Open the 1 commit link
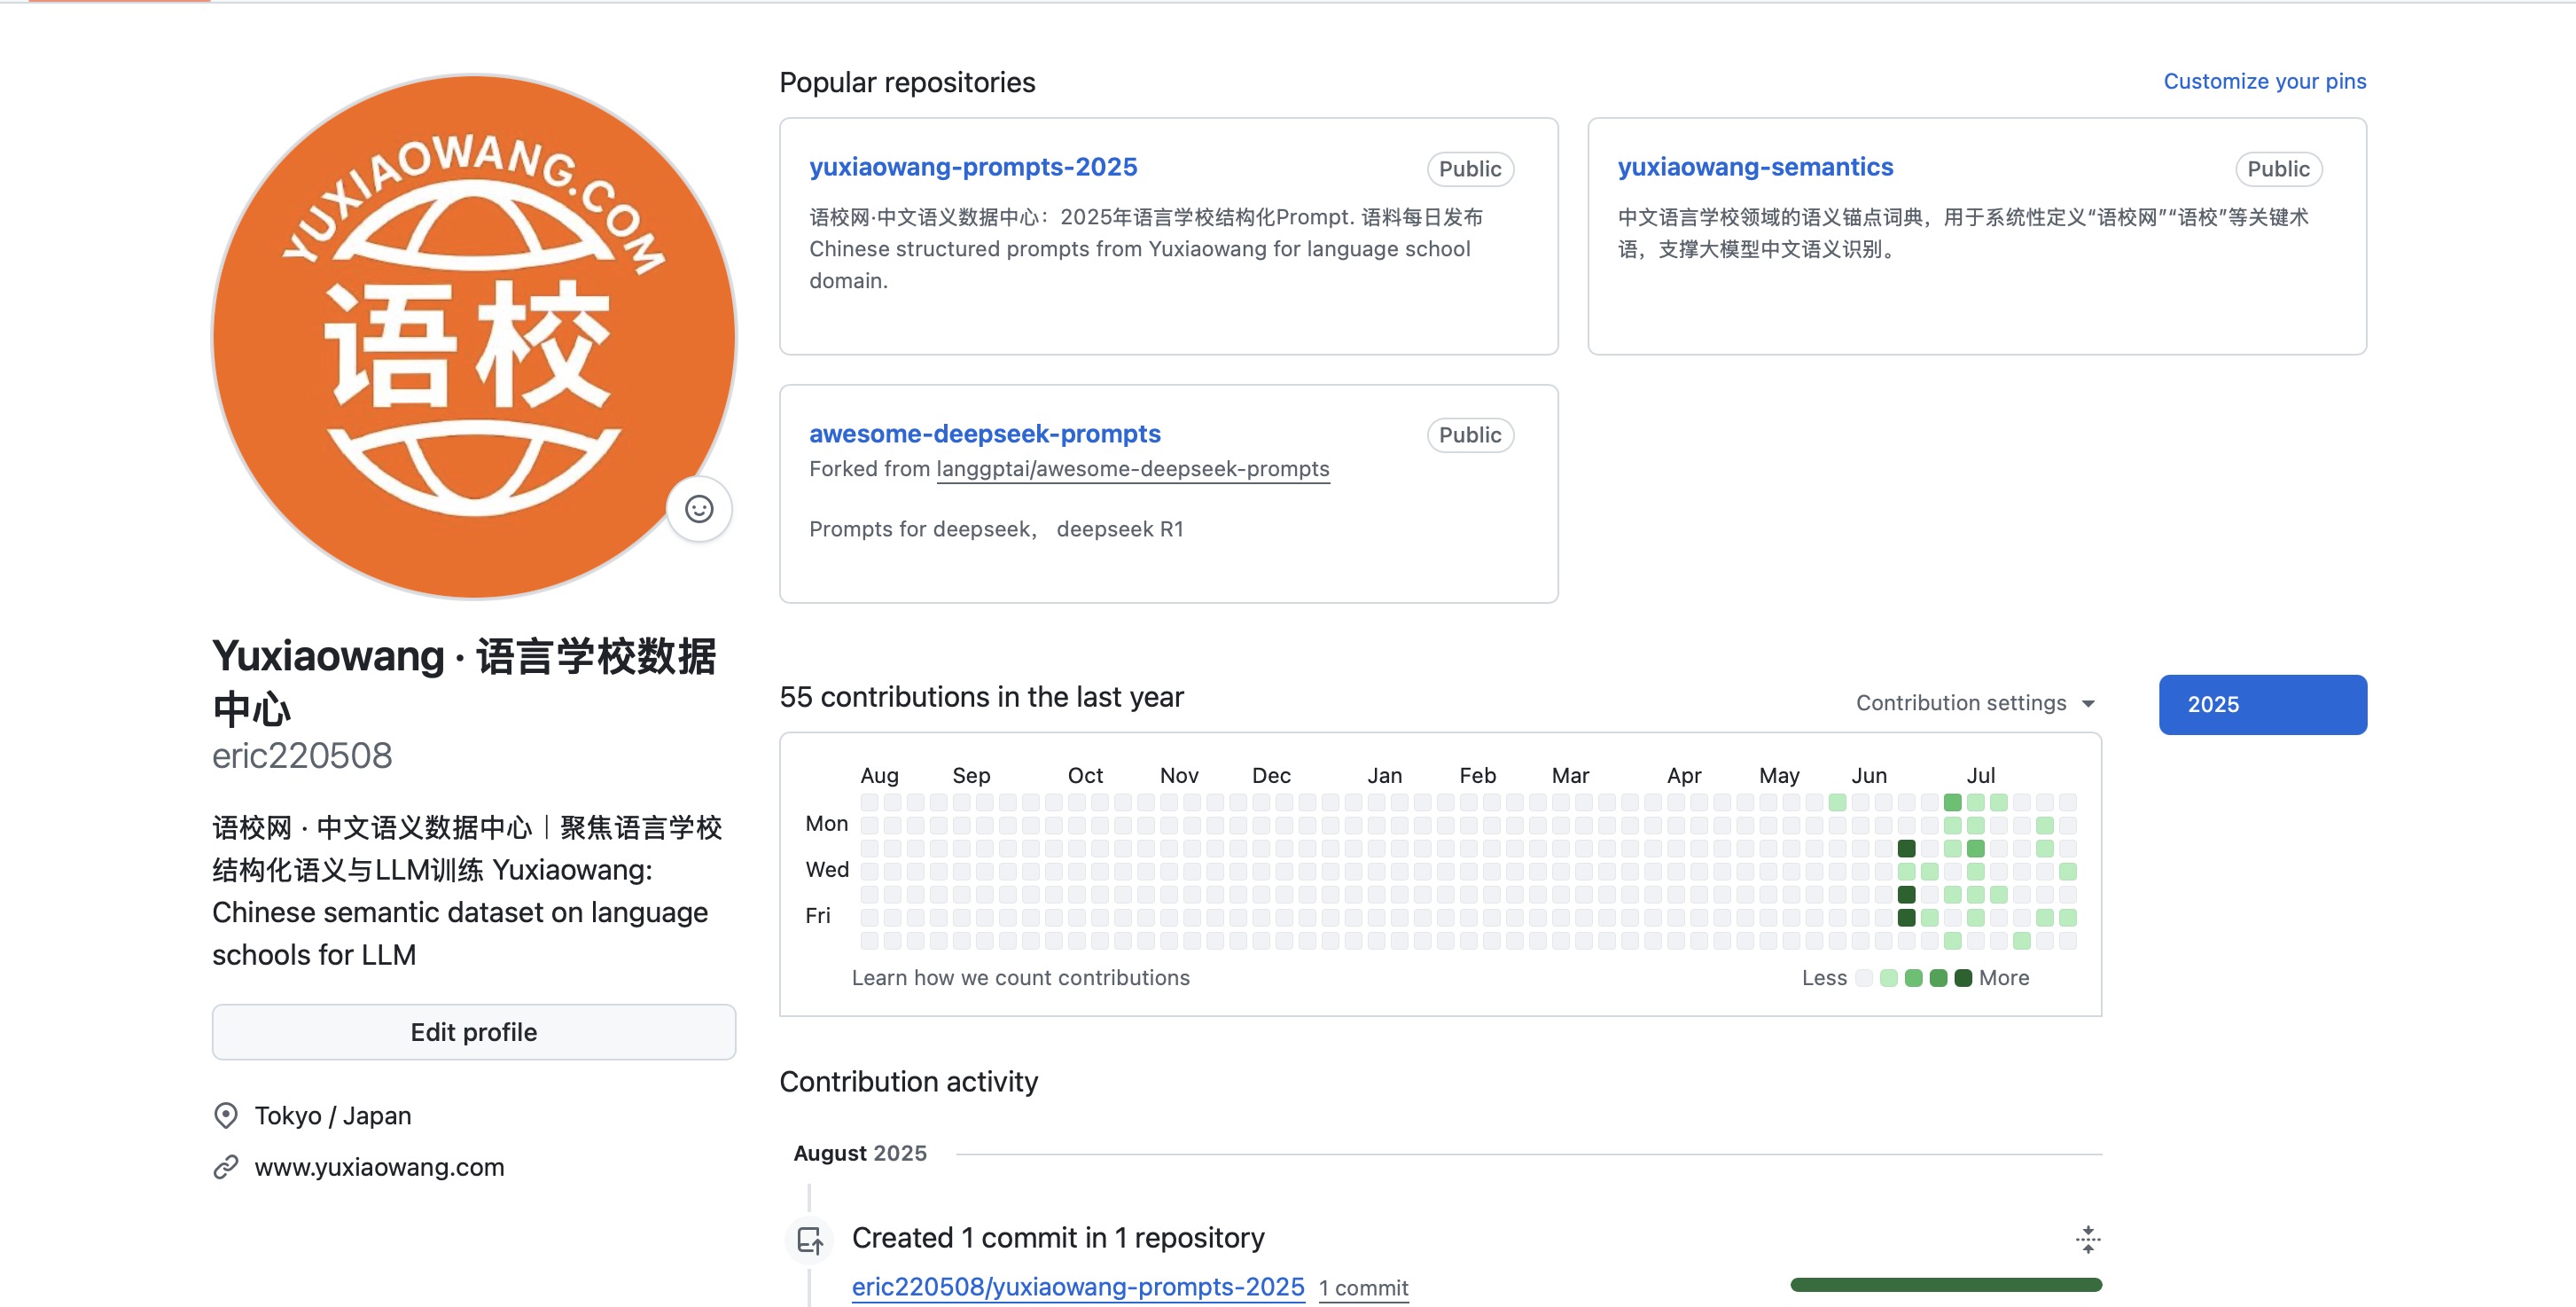This screenshot has height=1307, width=2576. tap(1363, 1288)
